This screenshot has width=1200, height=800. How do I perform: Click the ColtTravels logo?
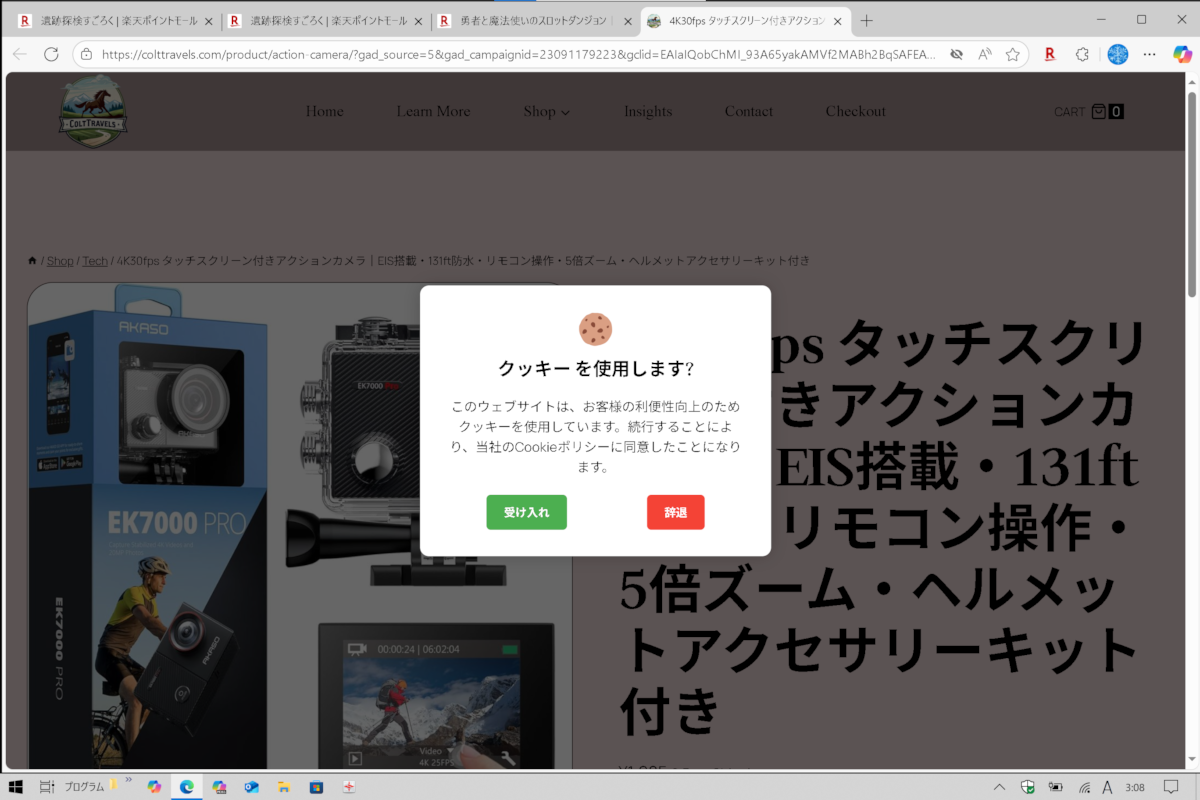[92, 112]
